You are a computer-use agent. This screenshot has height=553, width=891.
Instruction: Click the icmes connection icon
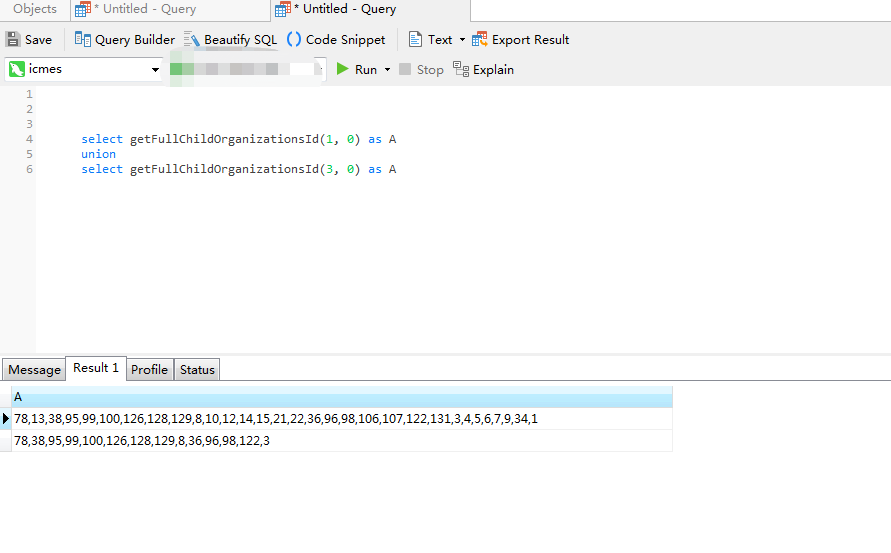click(16, 69)
